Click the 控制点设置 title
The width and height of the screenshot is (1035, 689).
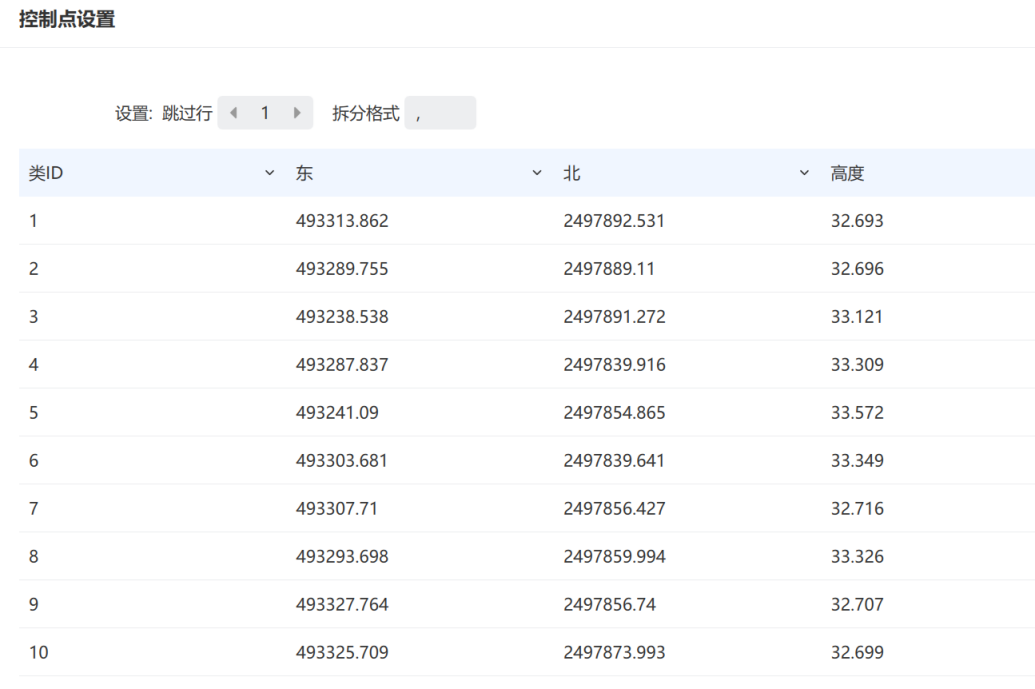point(67,19)
